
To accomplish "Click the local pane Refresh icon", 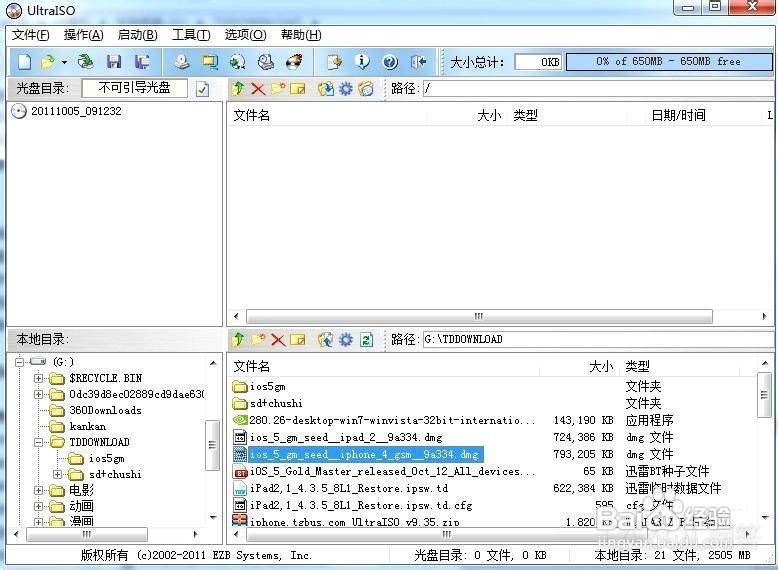I will coord(366,339).
